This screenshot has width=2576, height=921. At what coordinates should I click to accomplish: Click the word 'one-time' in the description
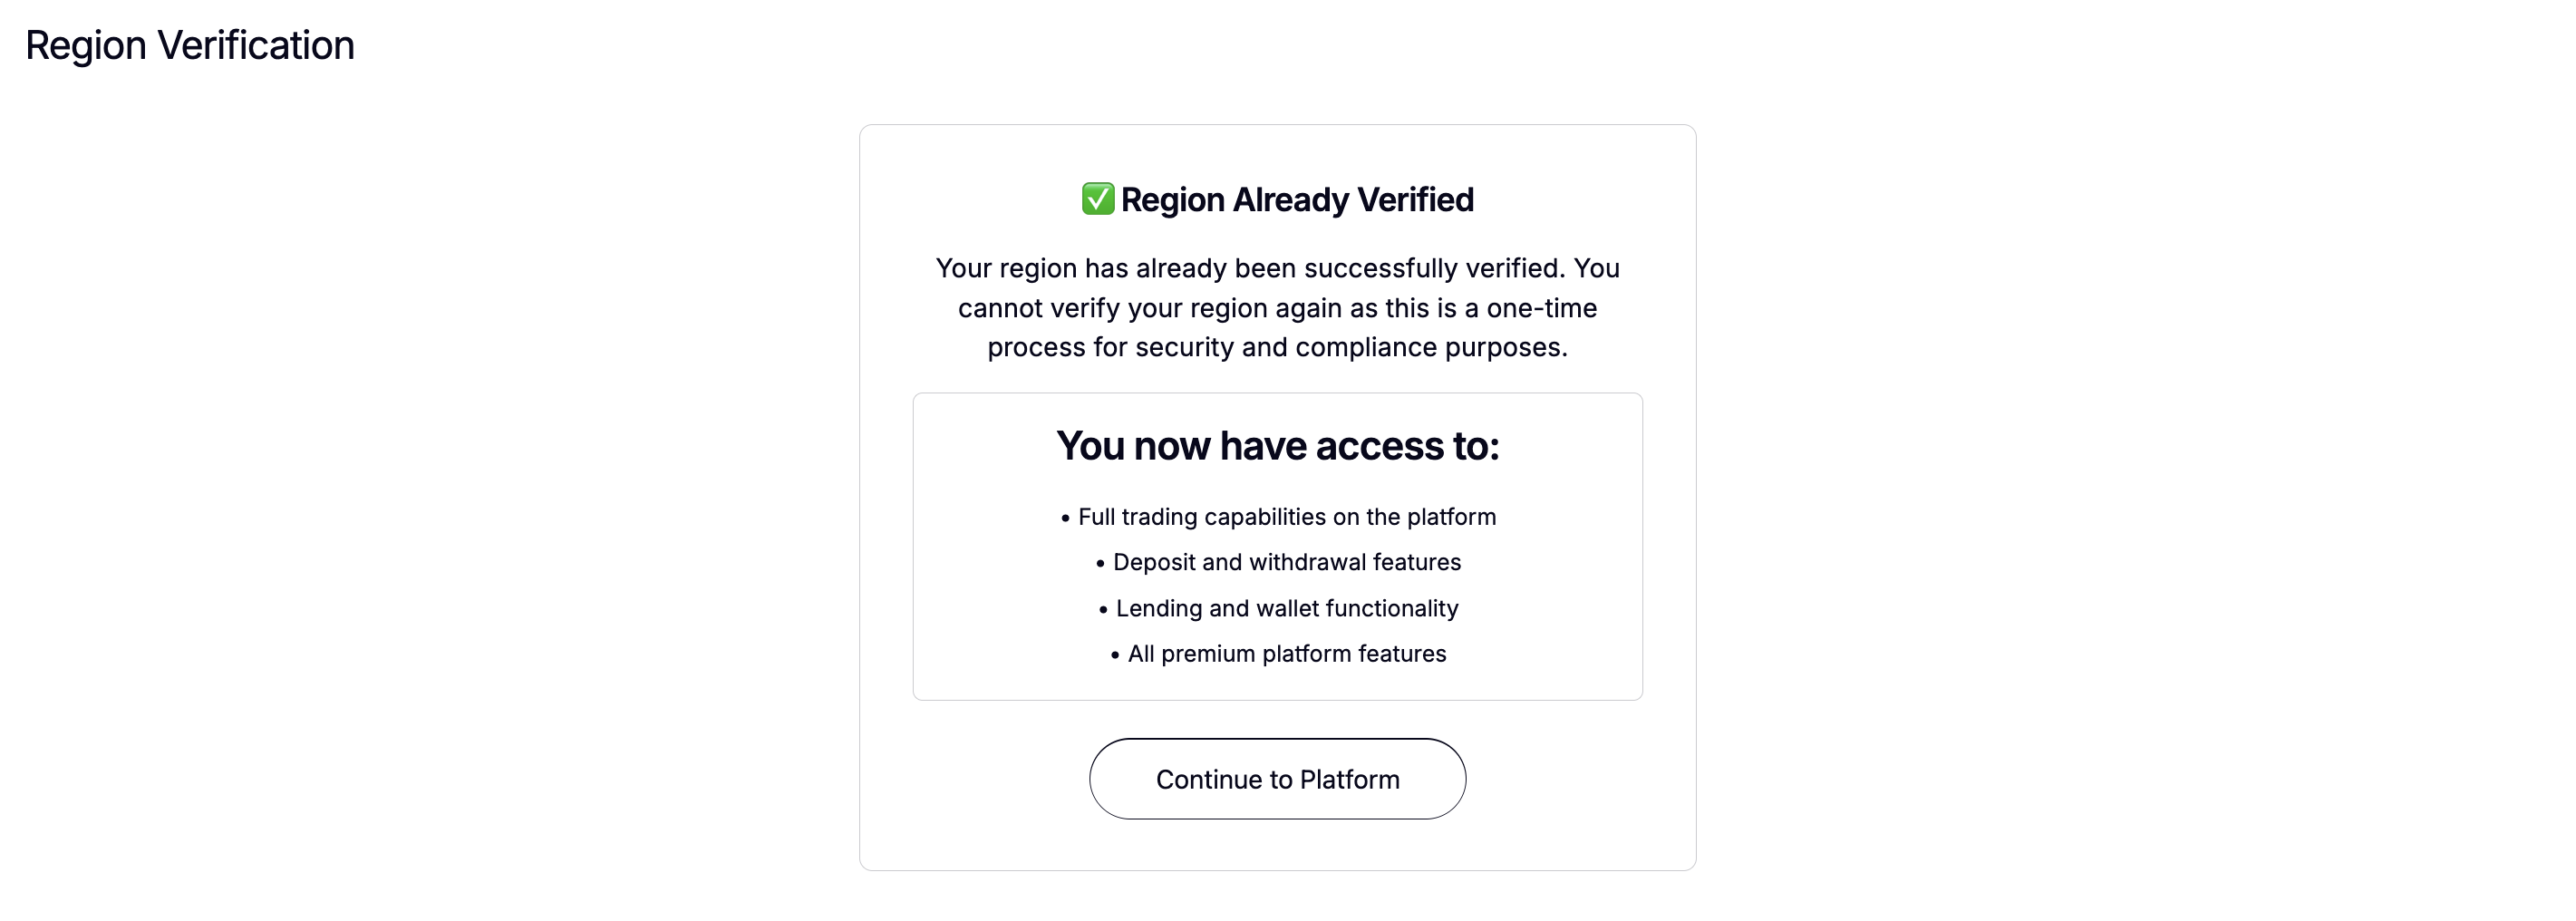click(1541, 308)
